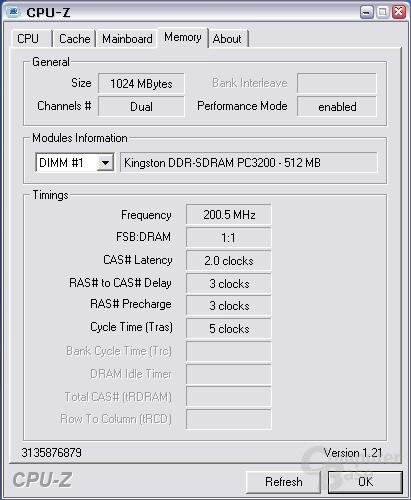Click the Version 1.21 text
411x500 pixels.
tap(353, 452)
